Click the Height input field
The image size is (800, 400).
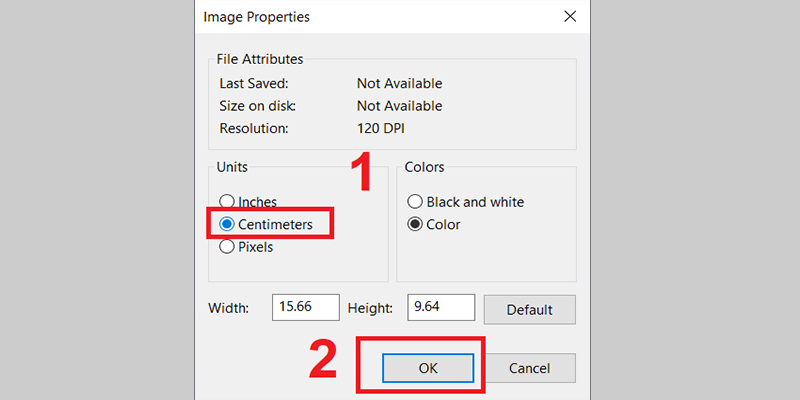441,308
